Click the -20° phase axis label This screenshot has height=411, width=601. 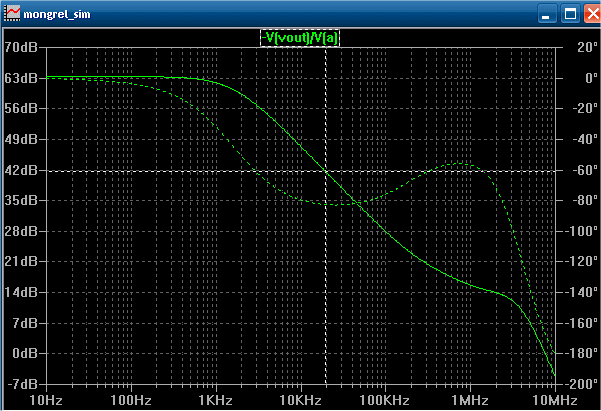585,109
